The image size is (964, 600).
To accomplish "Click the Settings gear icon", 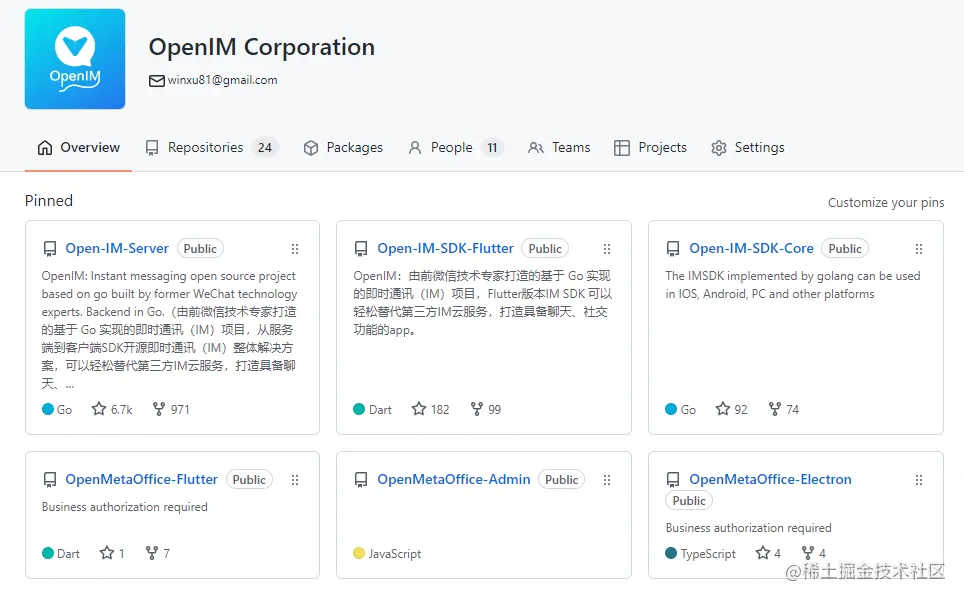I will coord(719,148).
